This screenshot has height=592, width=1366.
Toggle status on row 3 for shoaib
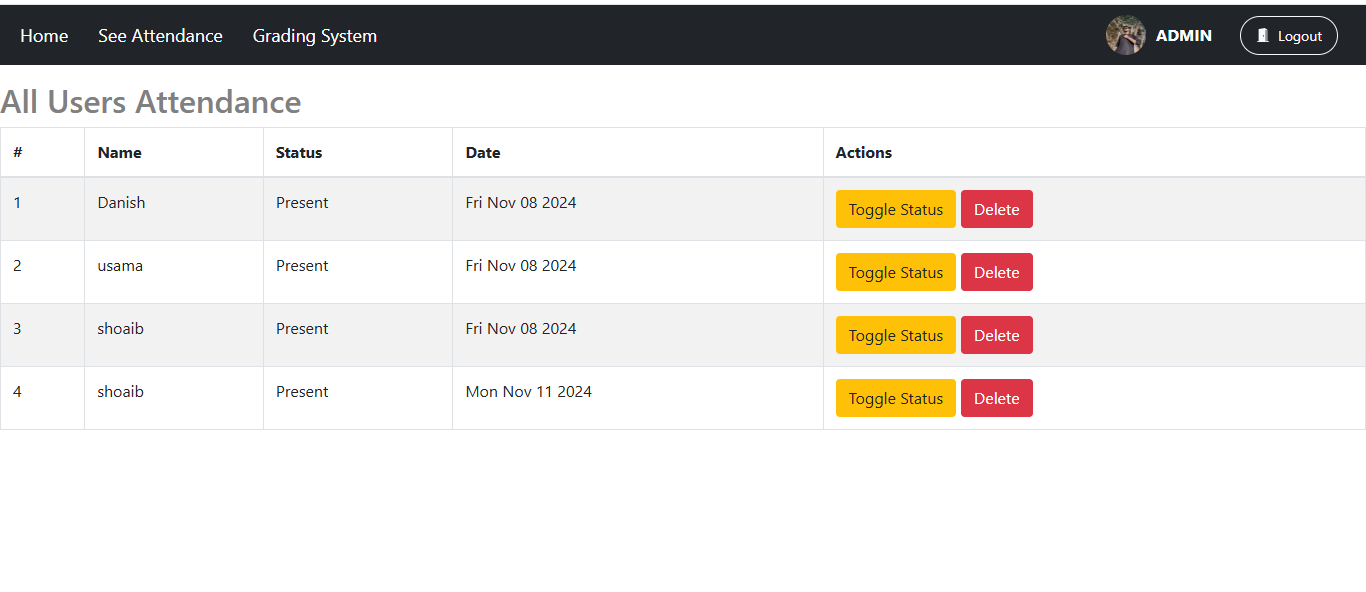click(895, 335)
